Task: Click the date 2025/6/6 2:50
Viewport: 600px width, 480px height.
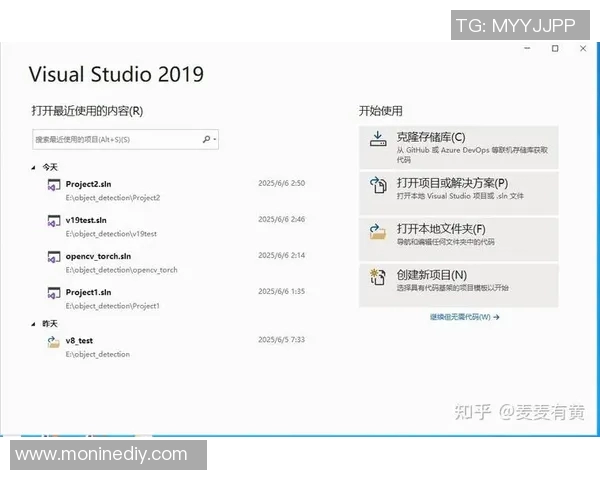Action: 282,183
